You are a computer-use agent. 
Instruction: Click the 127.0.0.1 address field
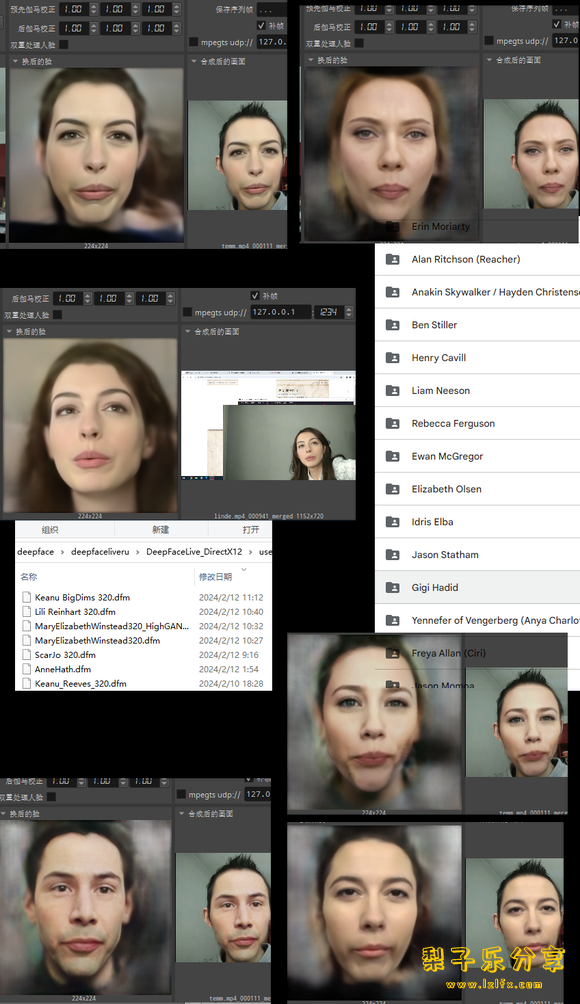click(x=280, y=312)
